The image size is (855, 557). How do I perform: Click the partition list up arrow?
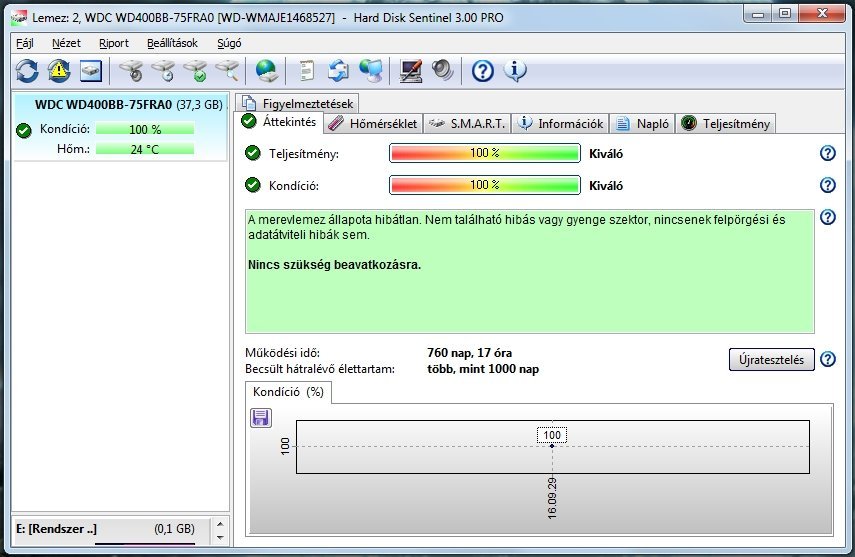point(220,525)
